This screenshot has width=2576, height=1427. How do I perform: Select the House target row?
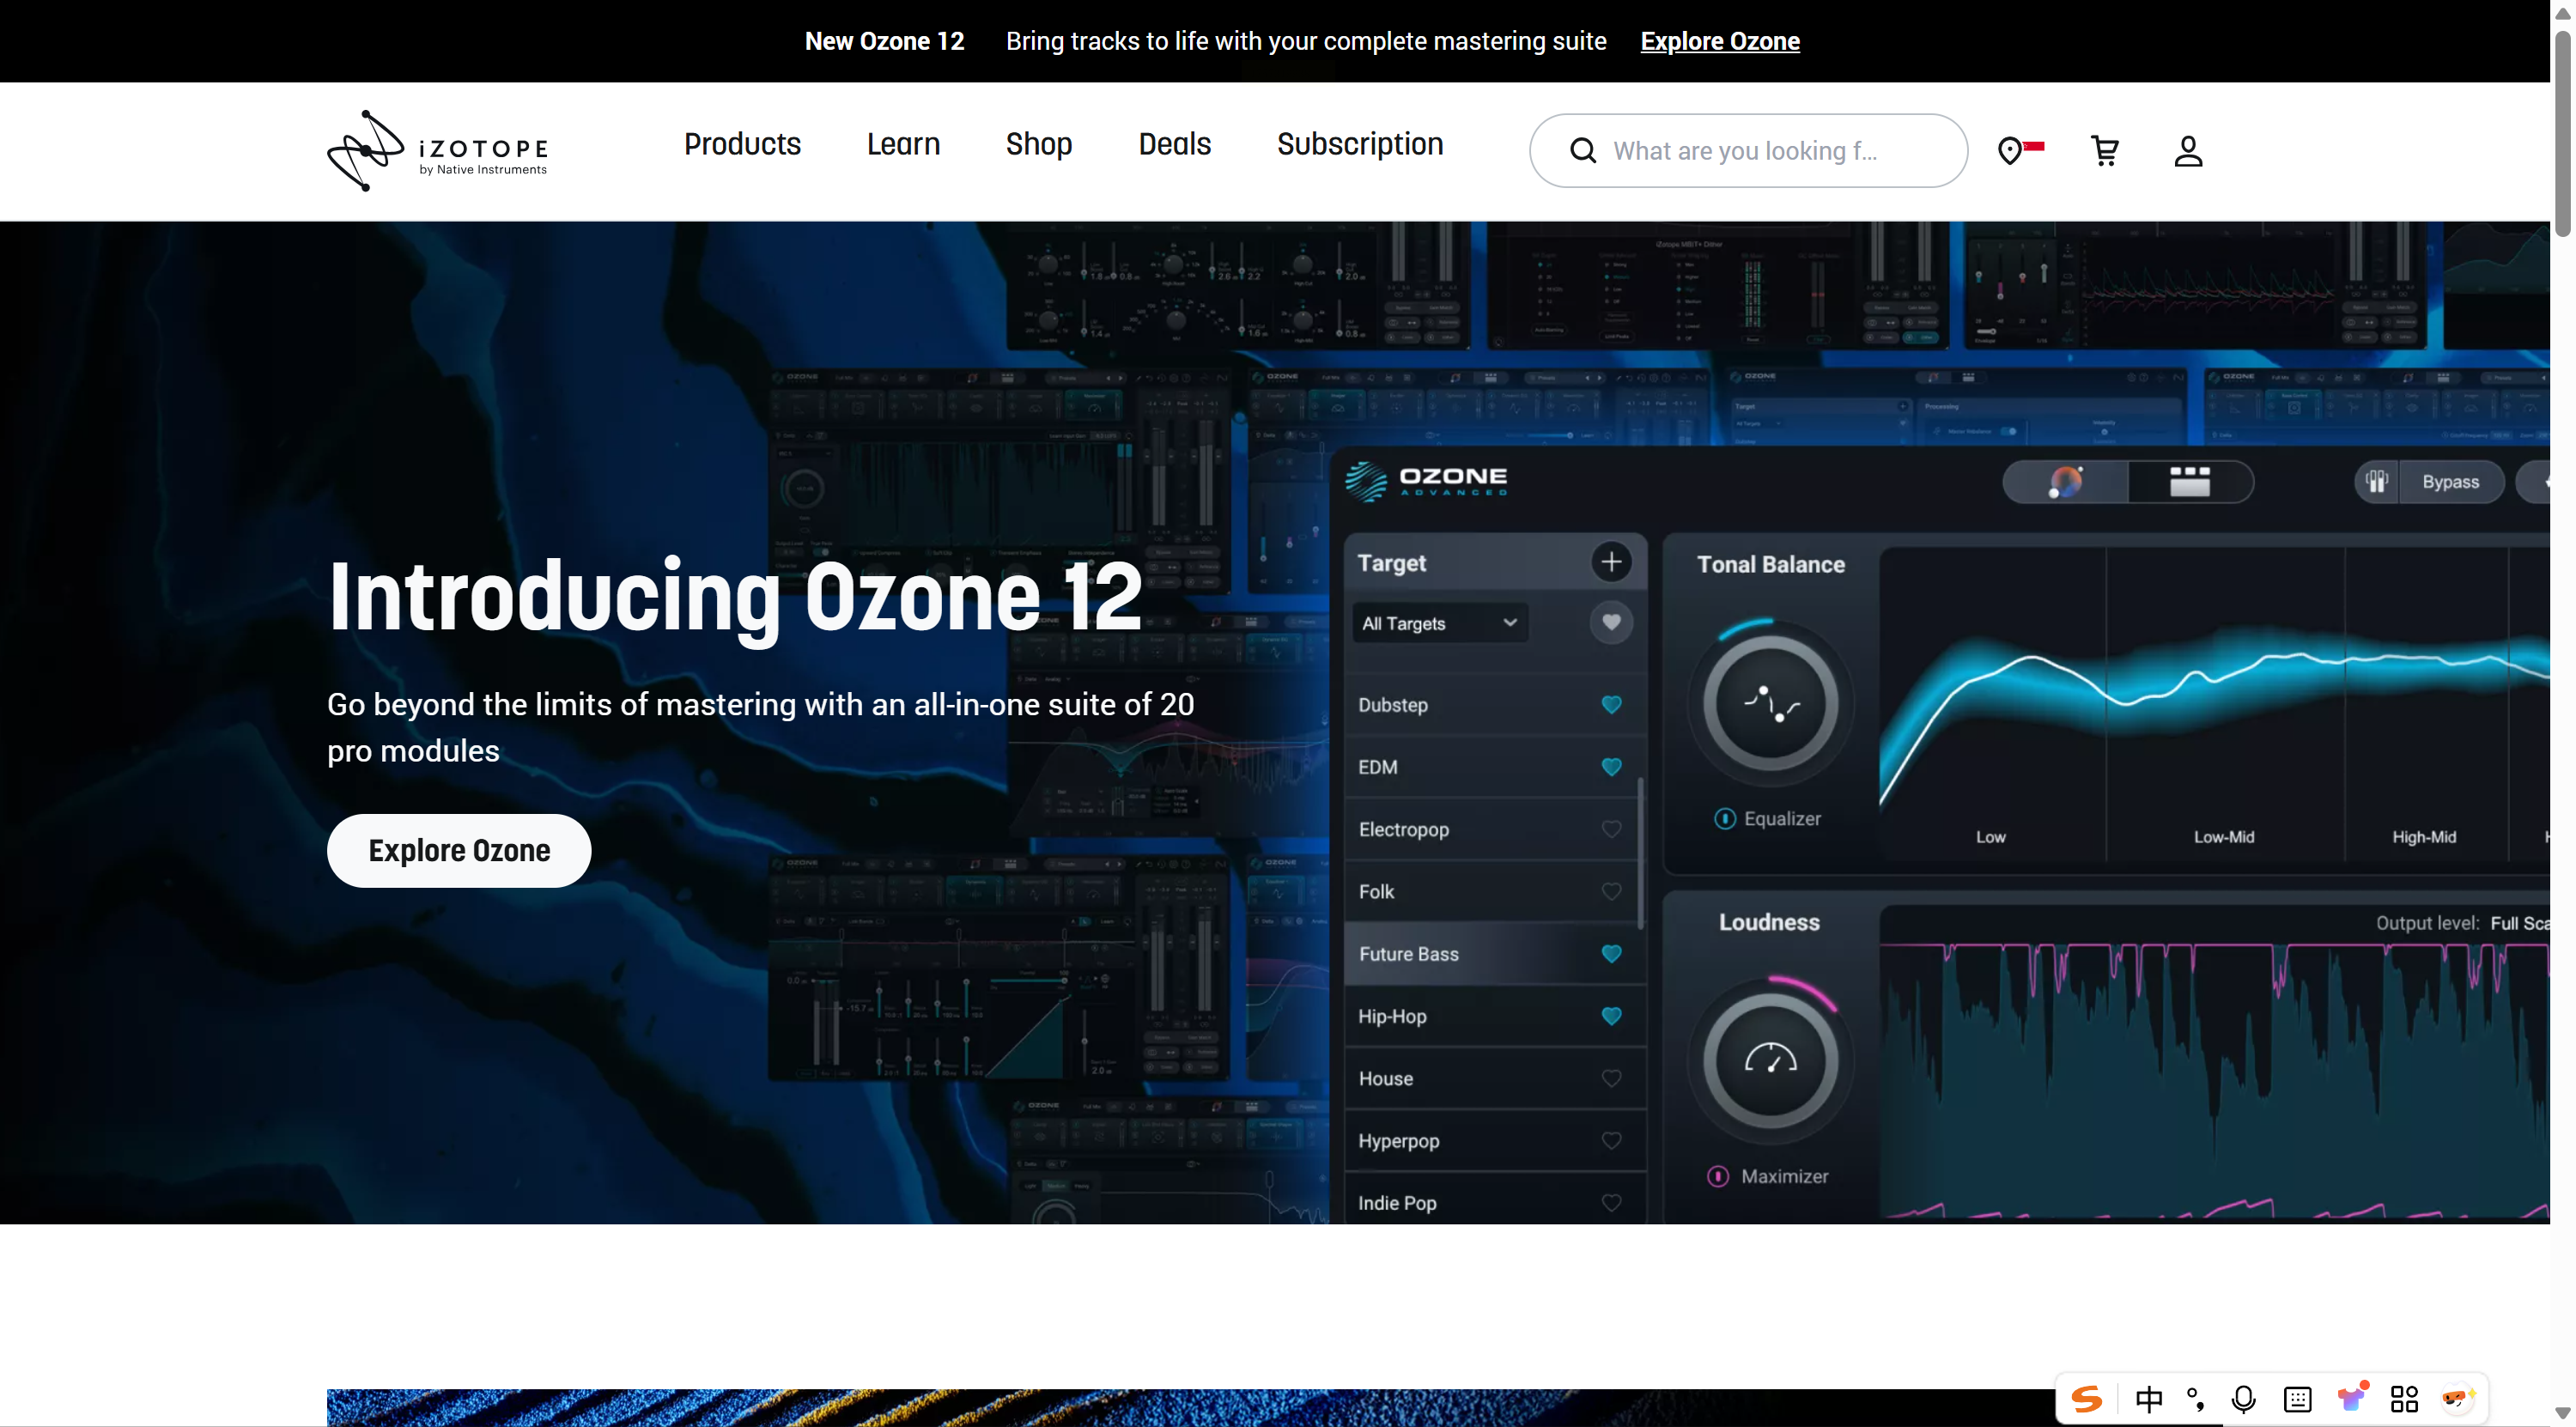[x=1495, y=1078]
